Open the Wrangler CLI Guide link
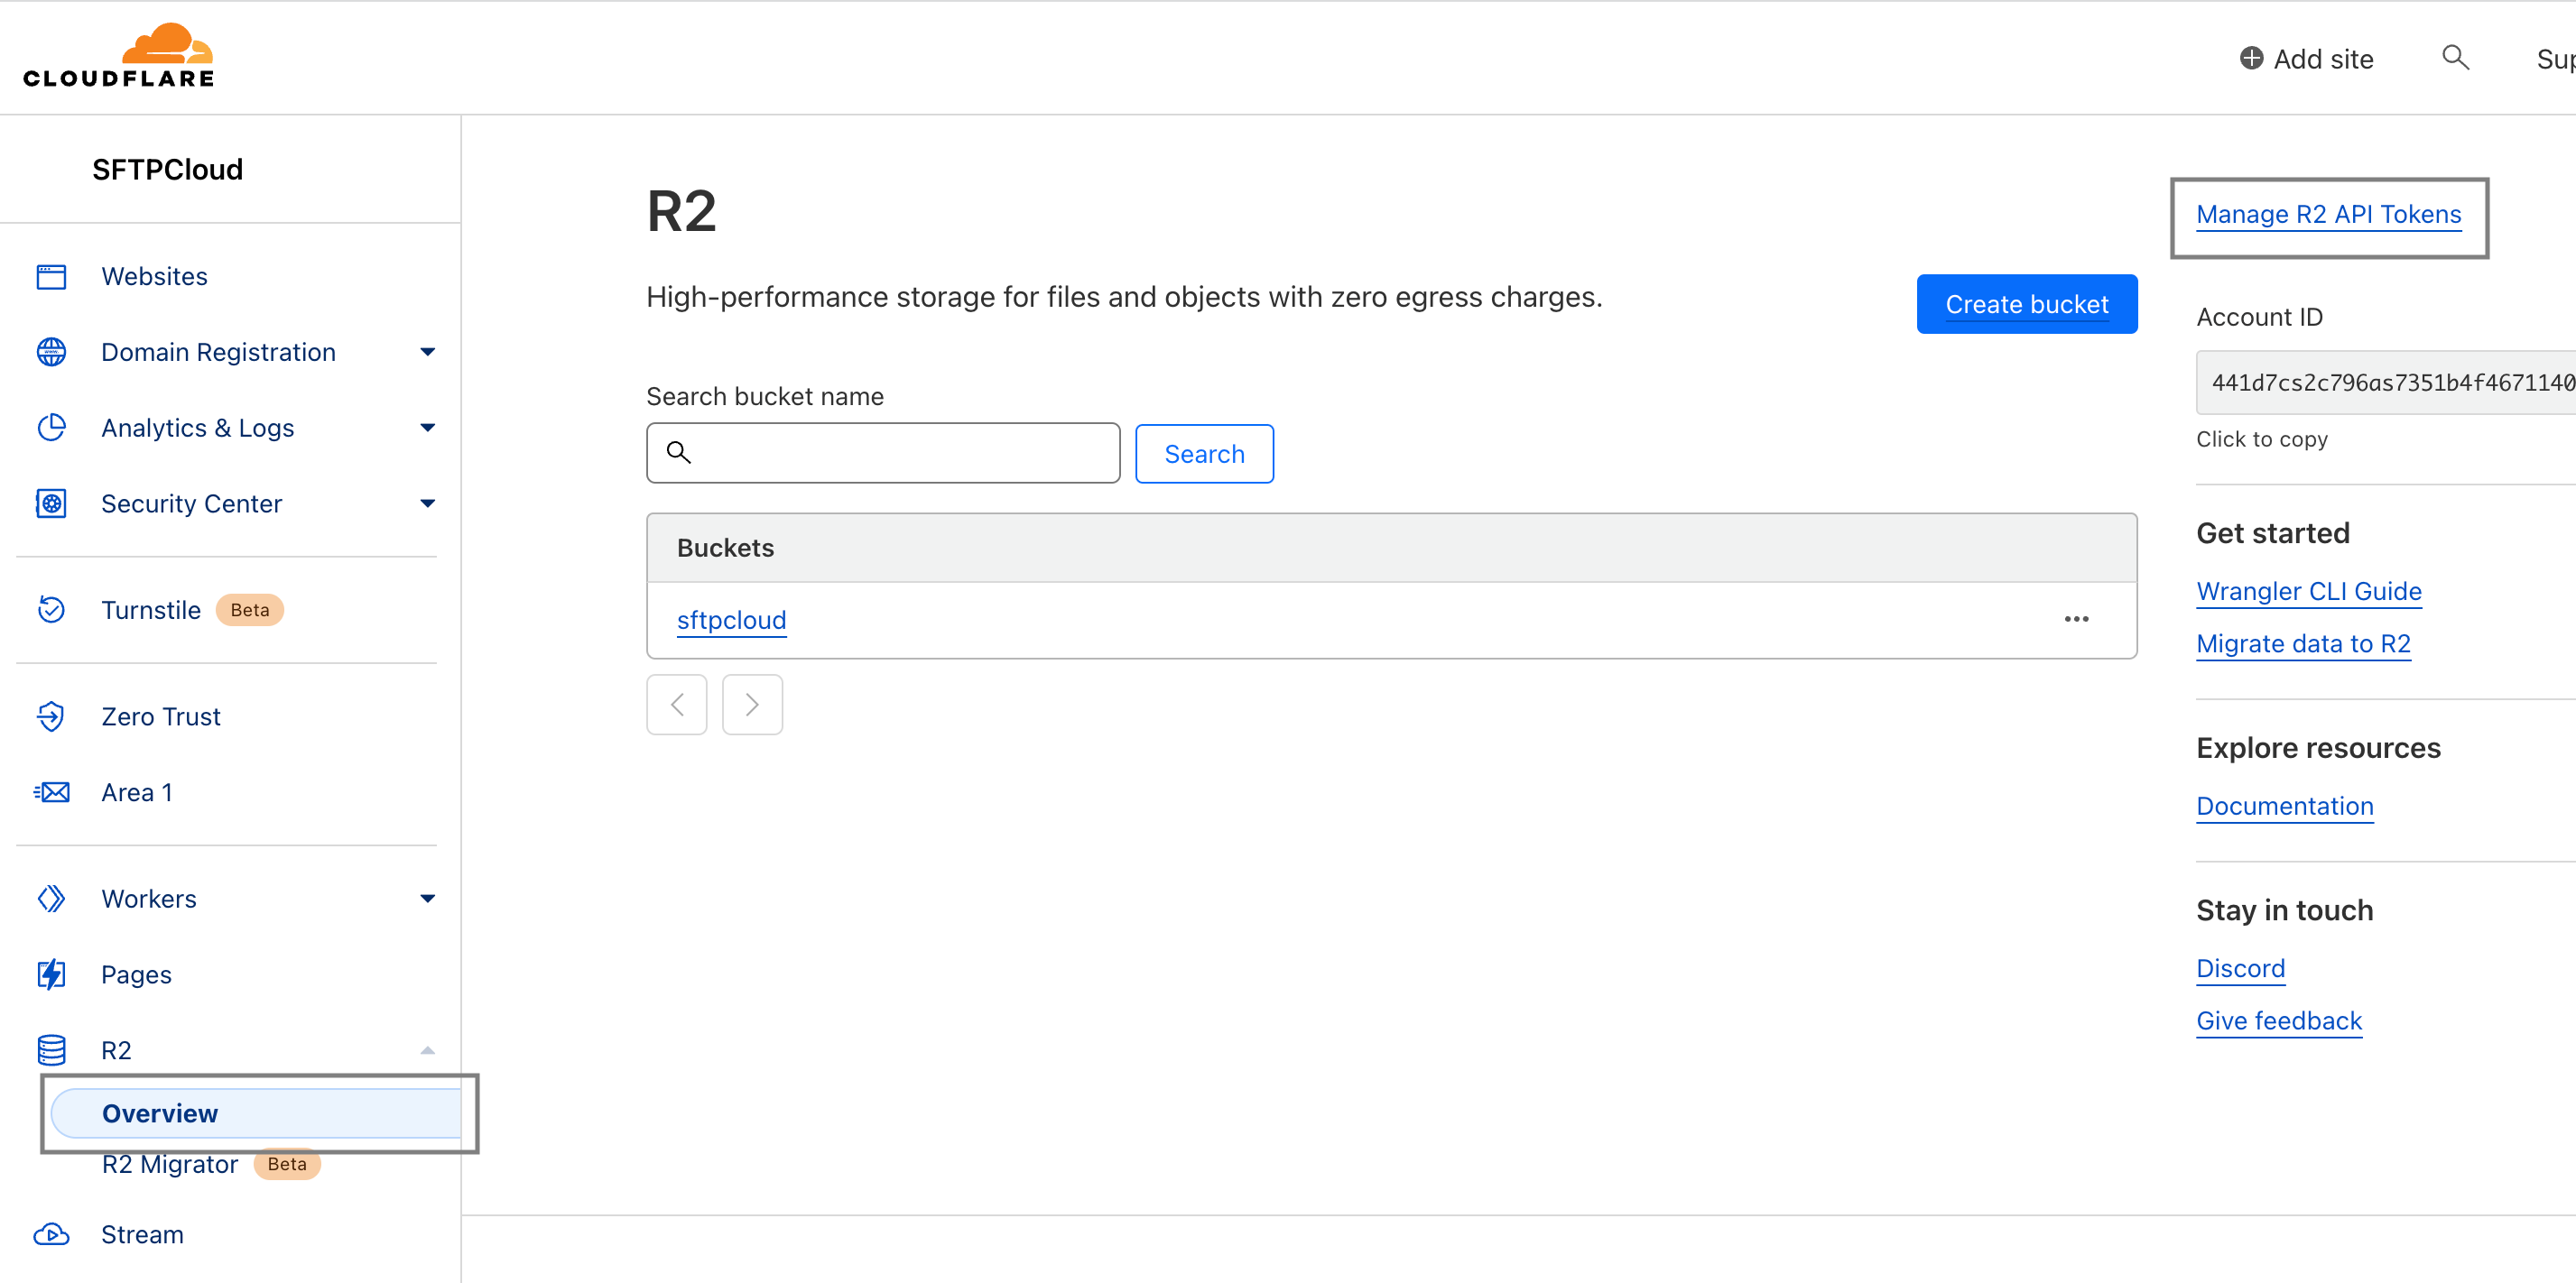Screen dimensions: 2576x1283 [x=2308, y=592]
